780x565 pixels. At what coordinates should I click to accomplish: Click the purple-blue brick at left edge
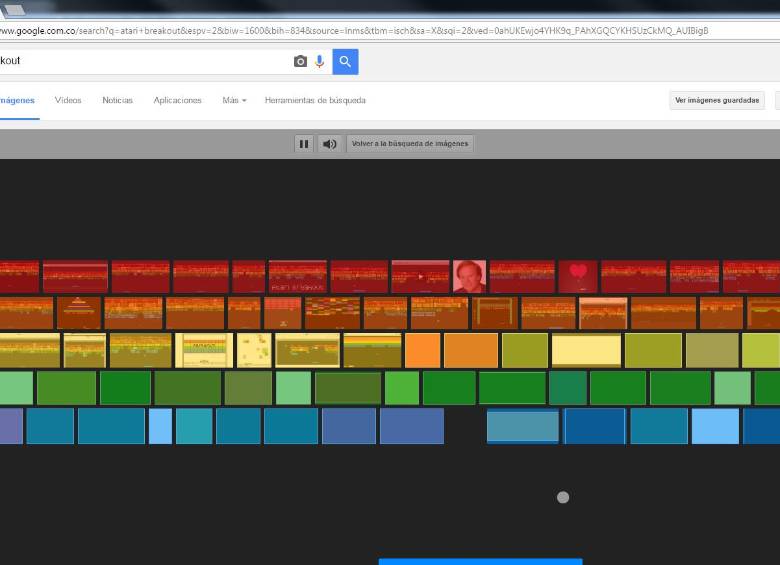11,426
